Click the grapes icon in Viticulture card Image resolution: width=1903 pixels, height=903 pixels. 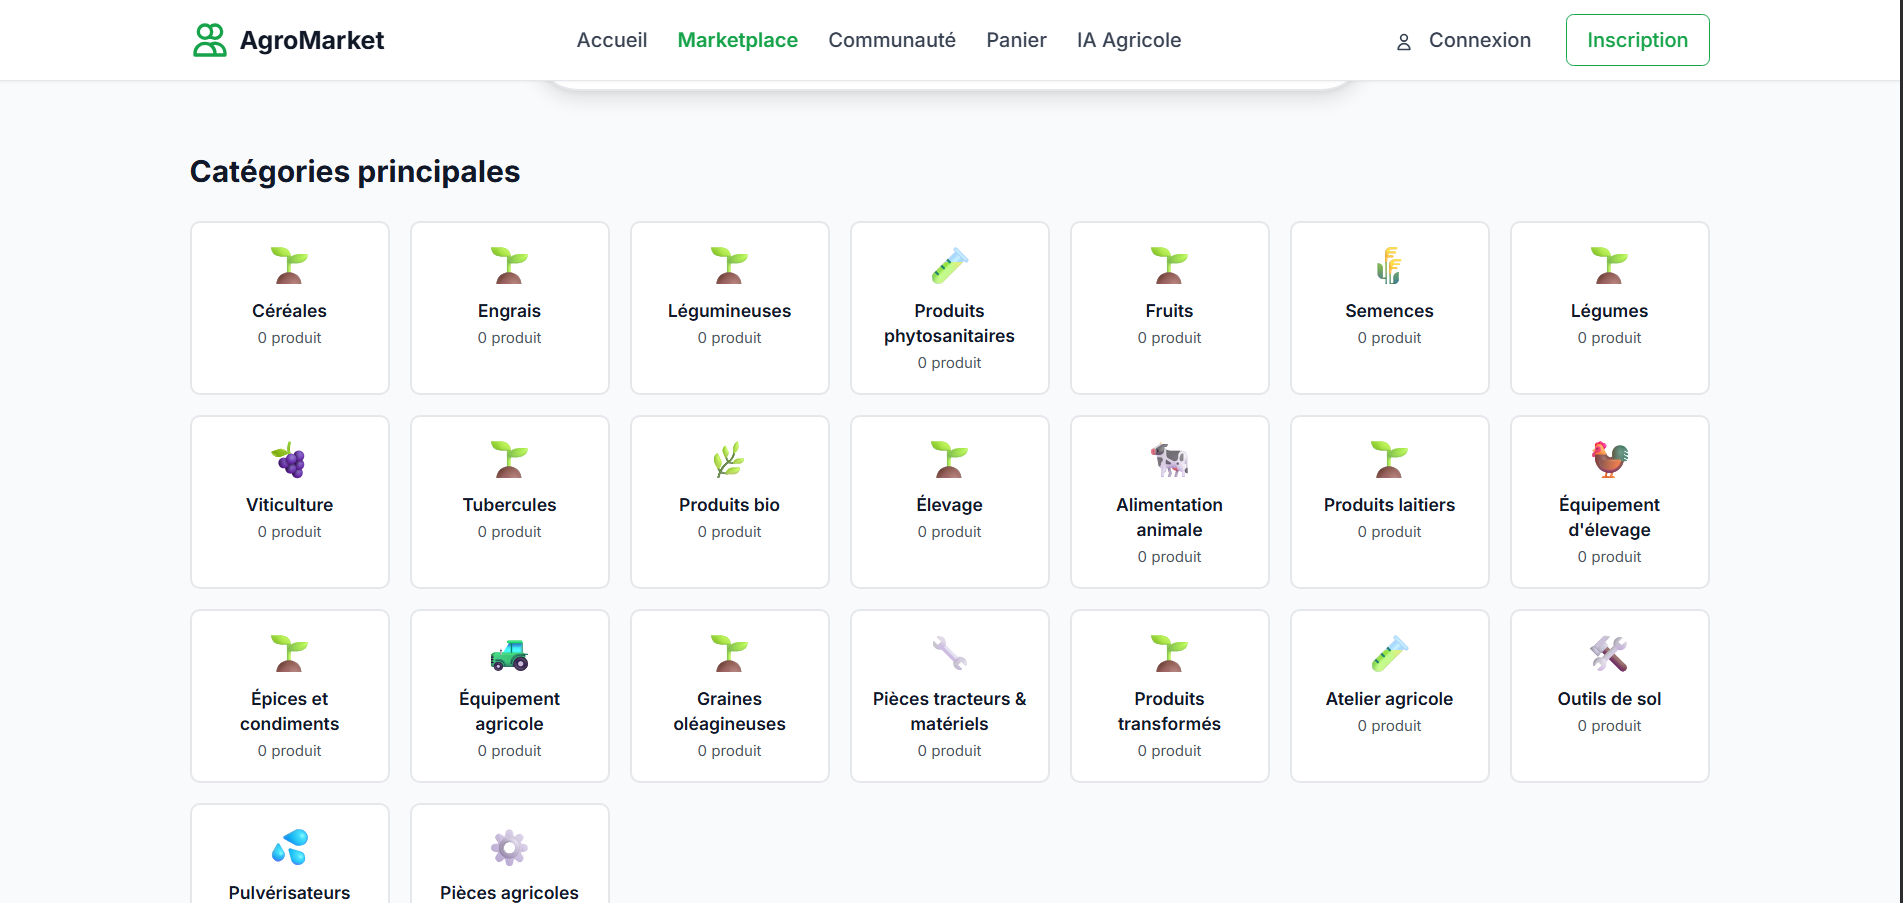tap(290, 460)
